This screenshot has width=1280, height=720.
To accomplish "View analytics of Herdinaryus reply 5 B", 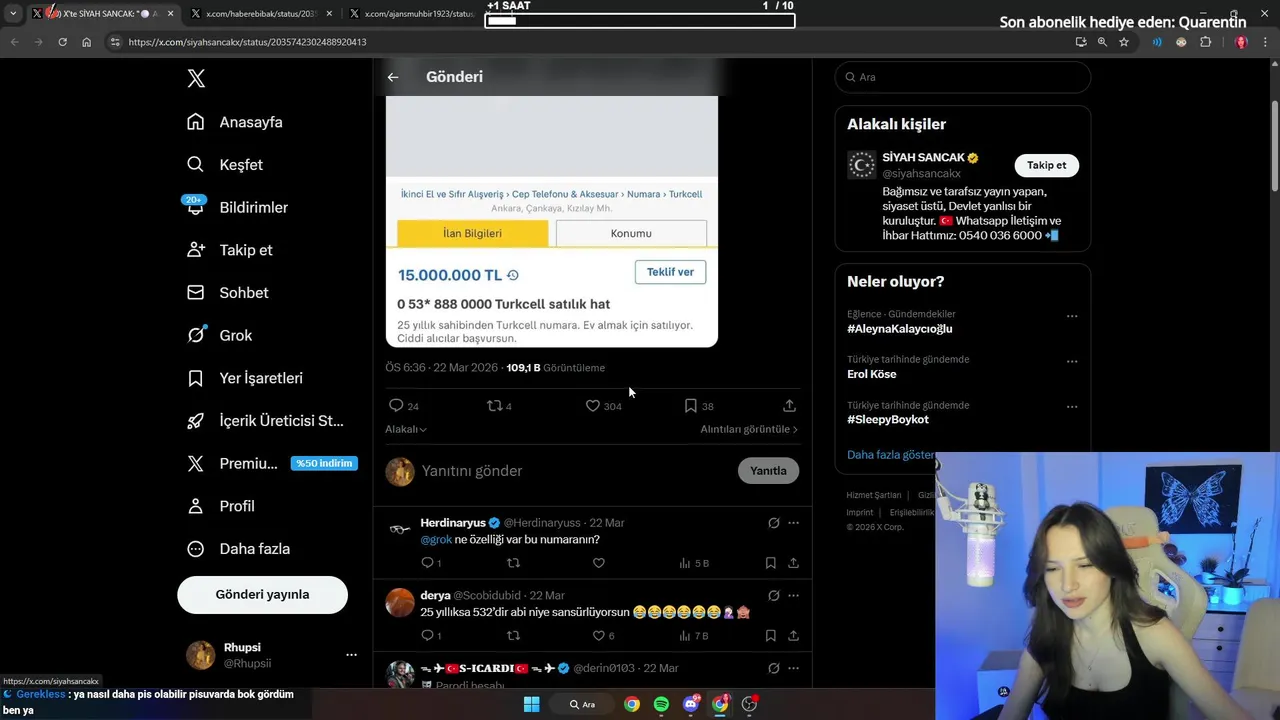I will (x=694, y=563).
